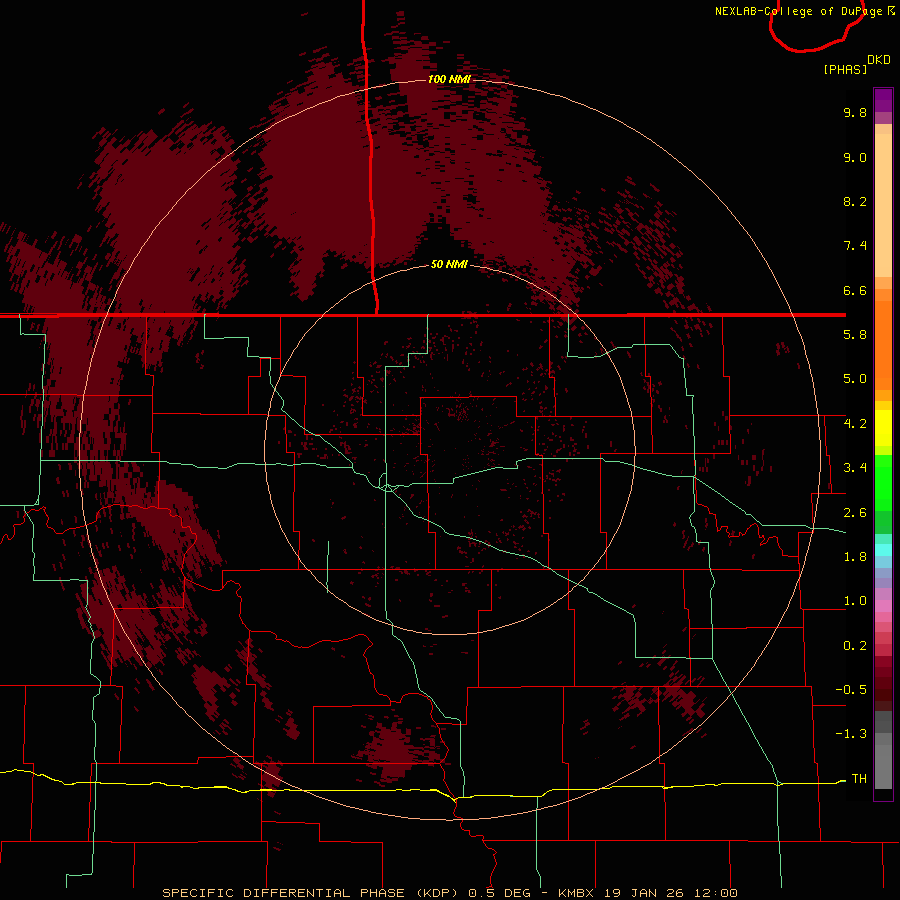
Task: Click the yellow segment of color bar
Action: (883, 428)
